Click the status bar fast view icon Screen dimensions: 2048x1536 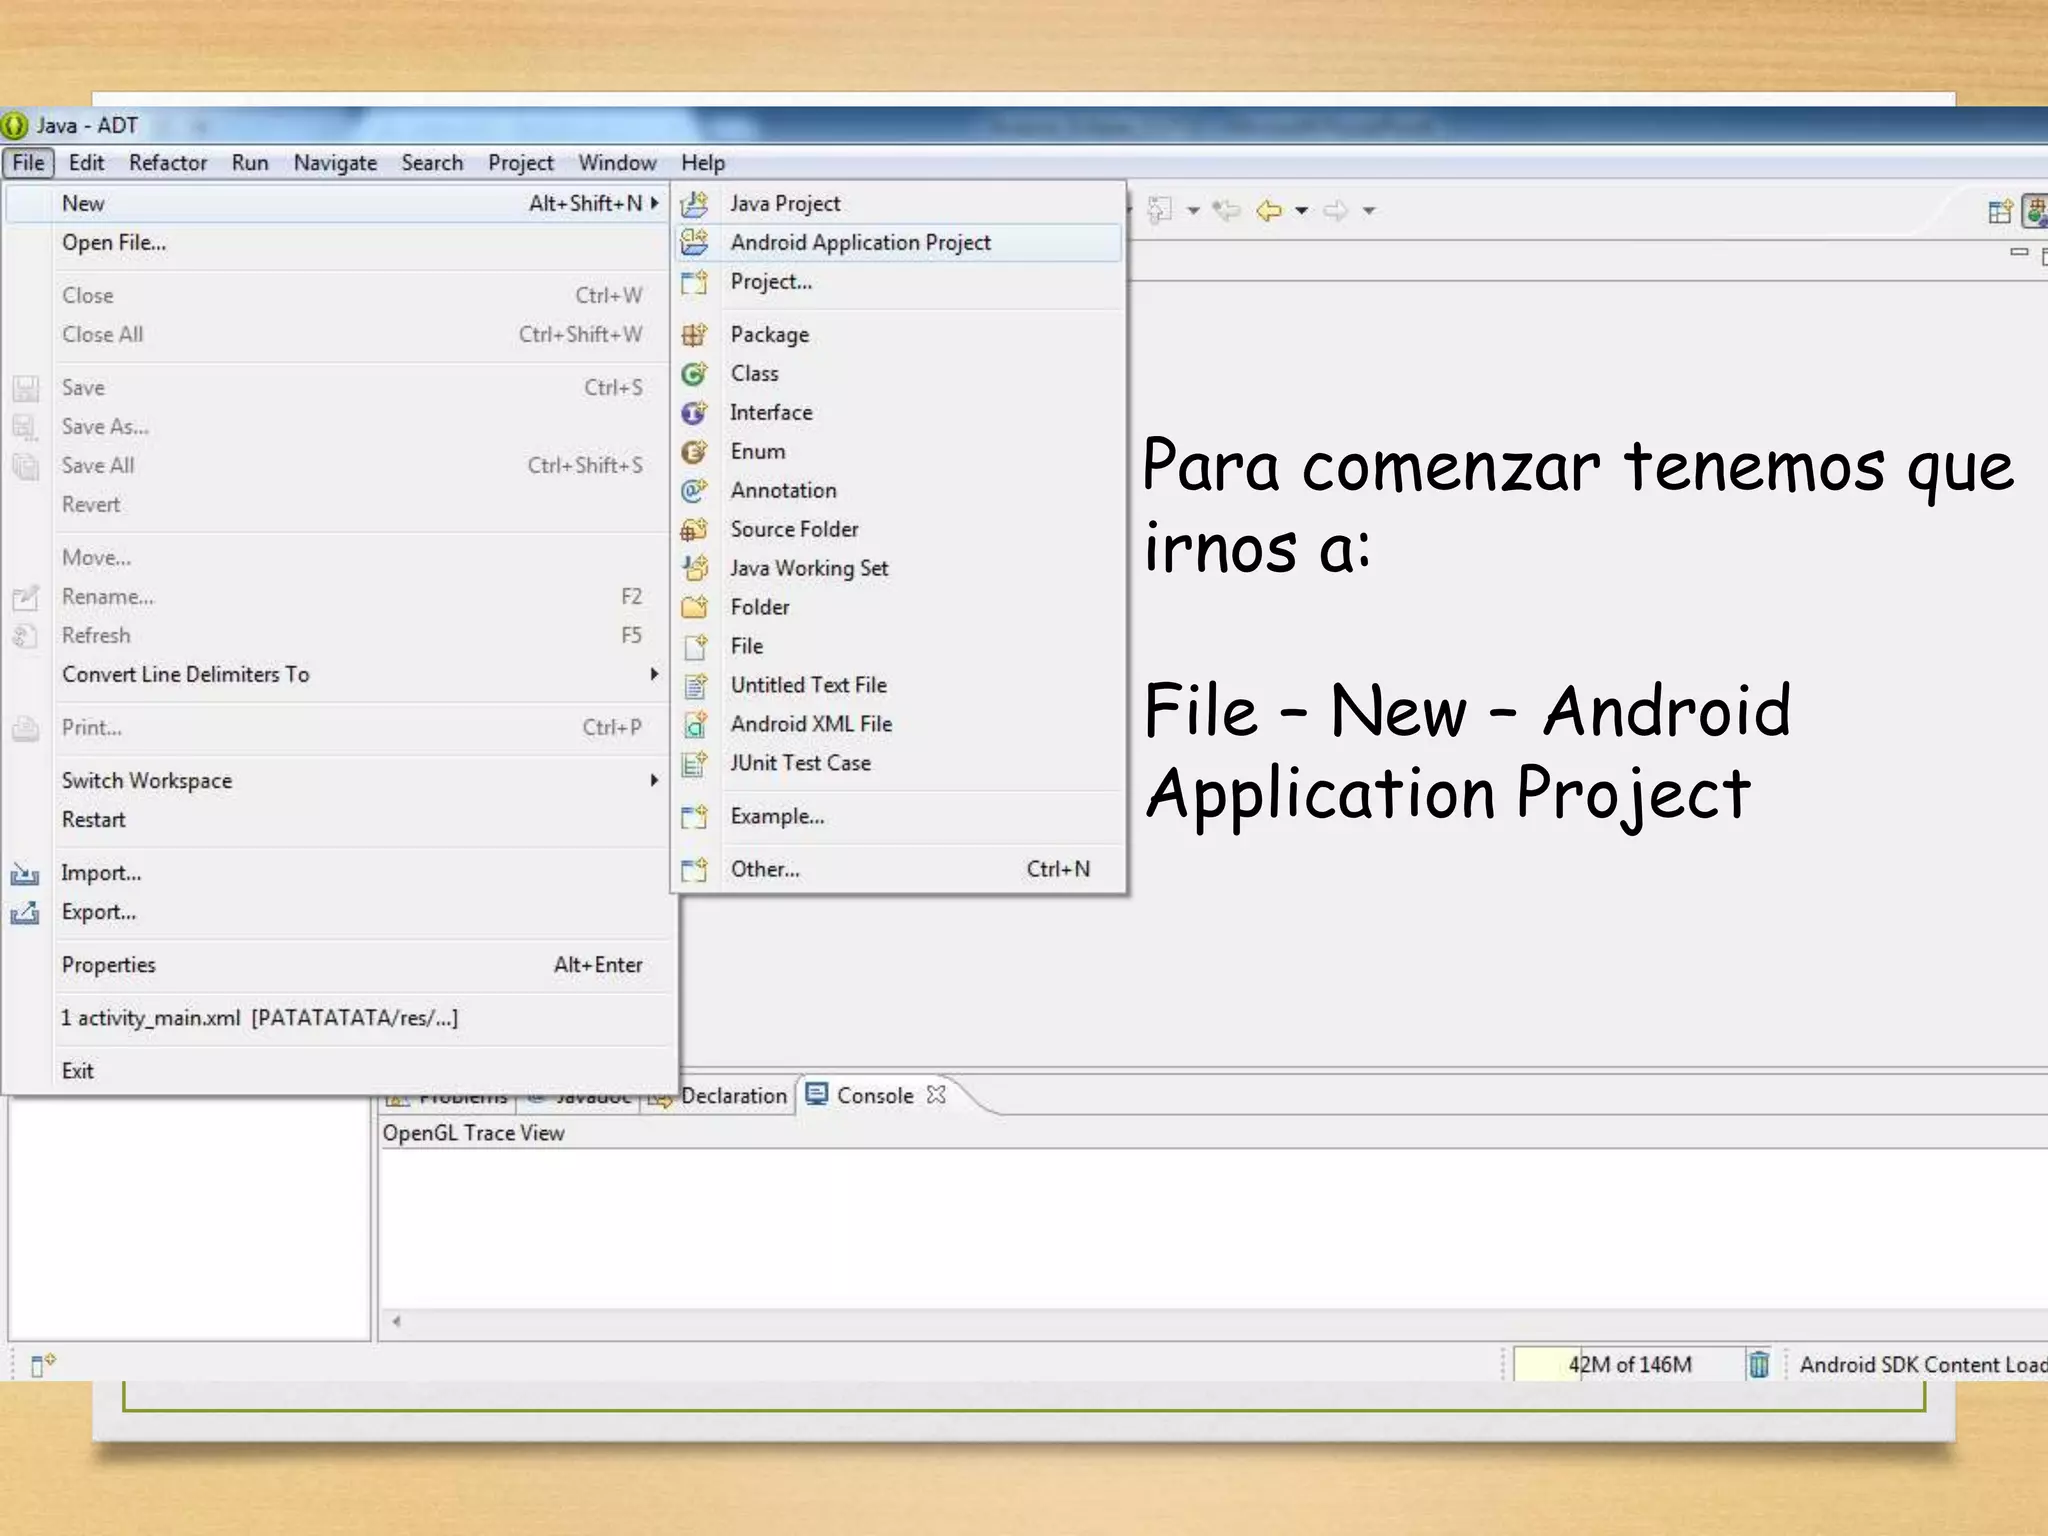pos(42,1364)
